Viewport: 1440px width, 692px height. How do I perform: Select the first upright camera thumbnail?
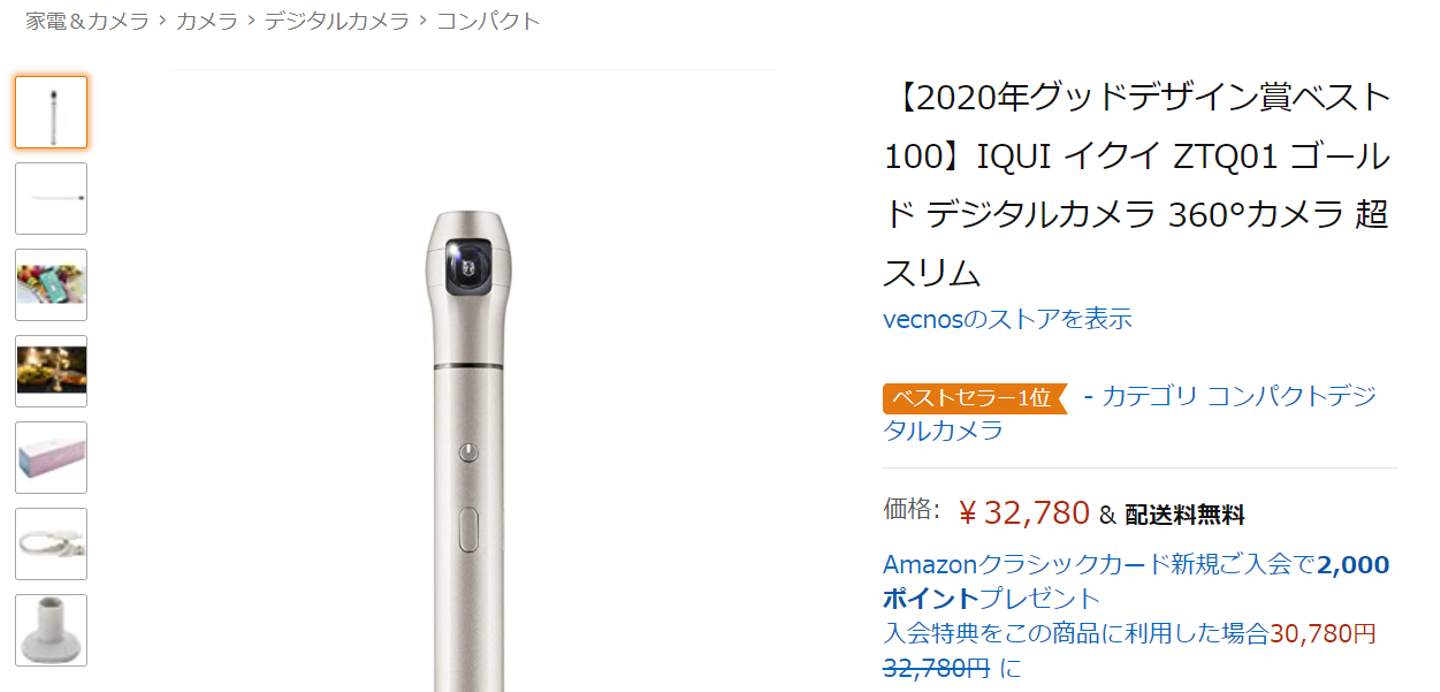pyautogui.click(x=51, y=112)
